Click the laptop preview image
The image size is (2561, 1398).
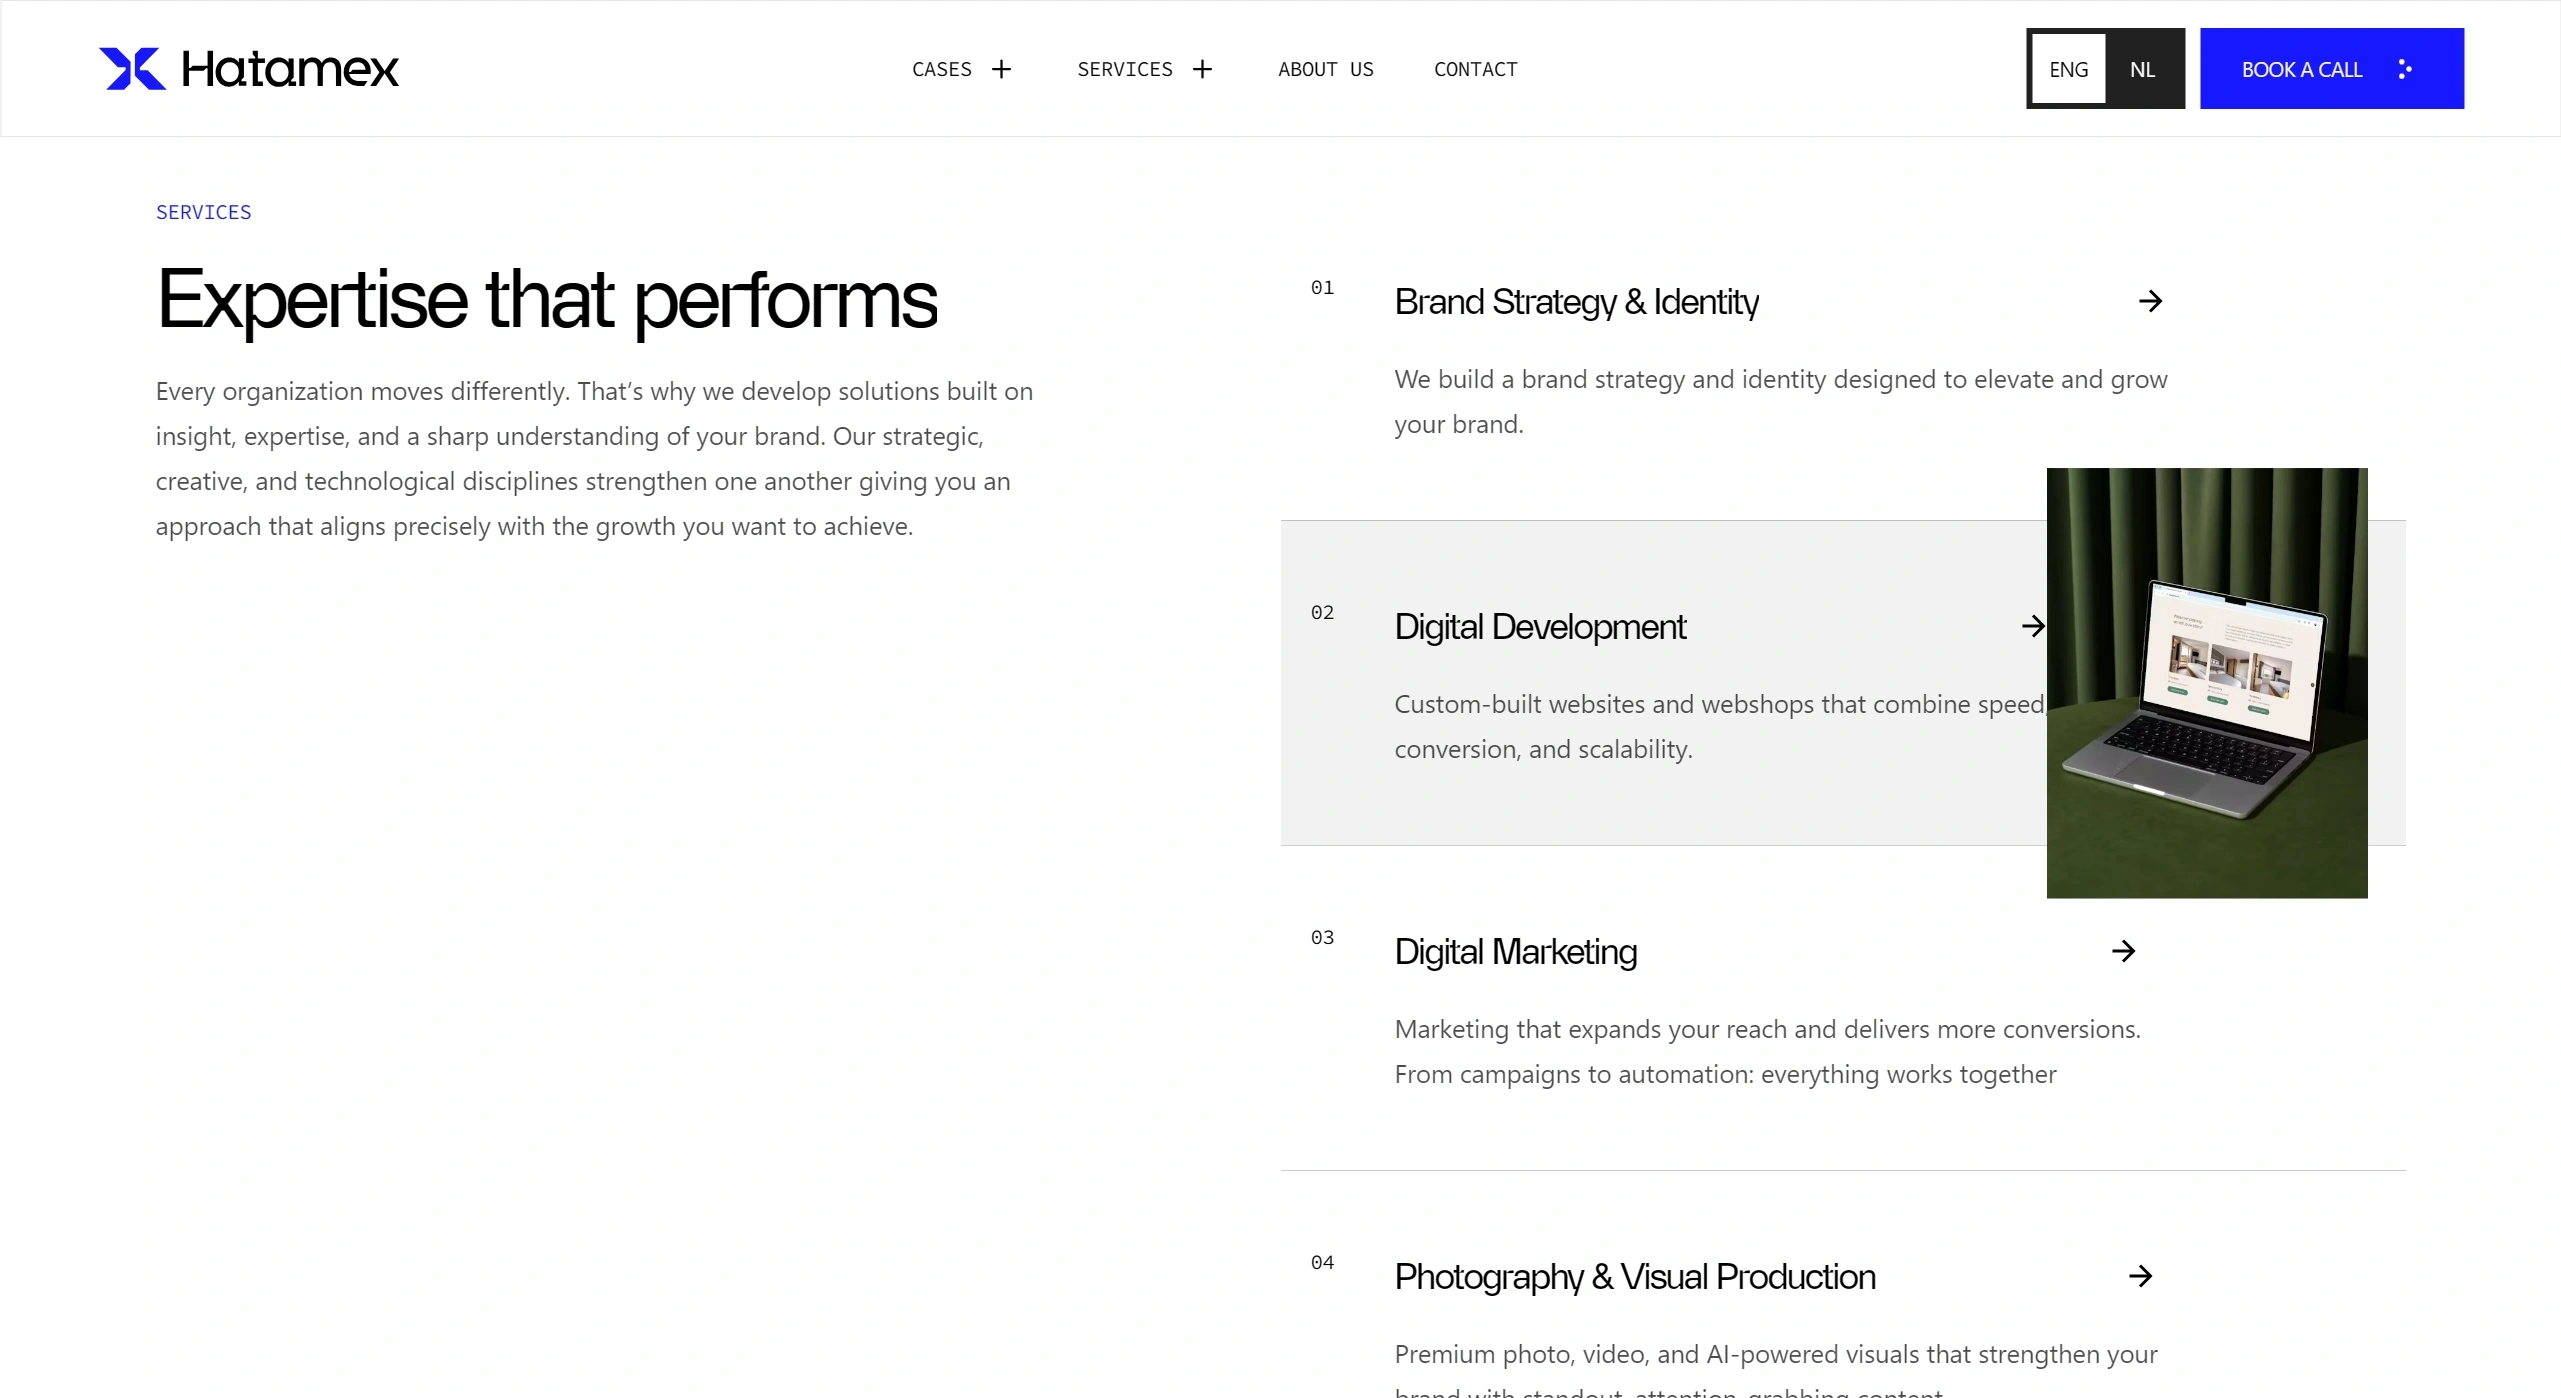click(2206, 683)
